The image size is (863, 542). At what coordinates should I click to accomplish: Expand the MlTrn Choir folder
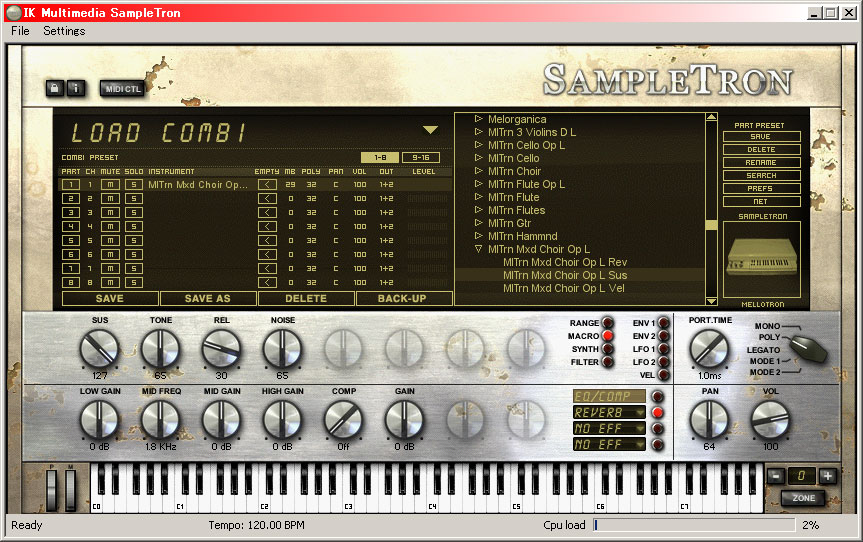coord(478,171)
